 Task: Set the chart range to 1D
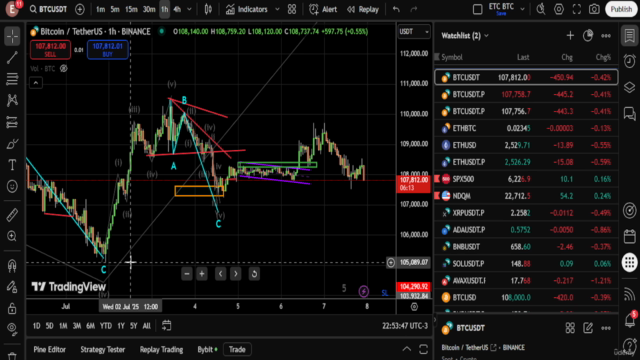(37, 326)
